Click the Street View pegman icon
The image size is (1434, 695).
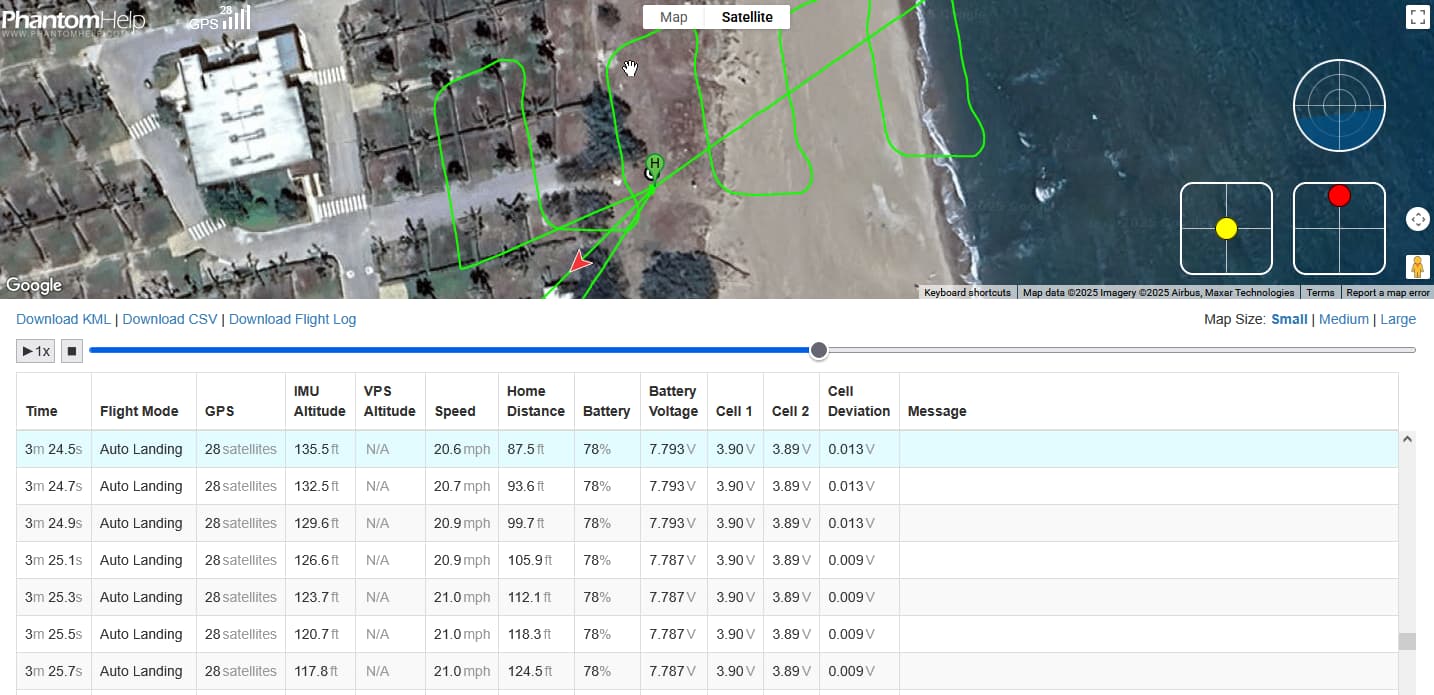point(1416,267)
